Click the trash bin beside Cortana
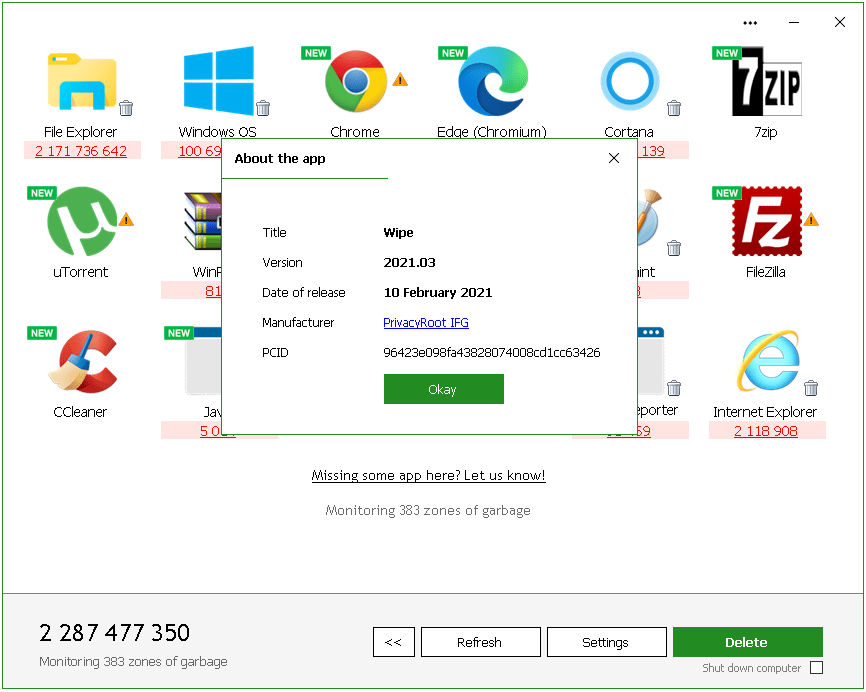 tap(674, 108)
